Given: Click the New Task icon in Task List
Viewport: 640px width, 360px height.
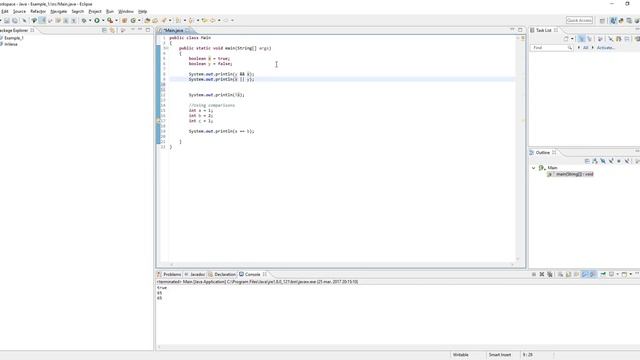Looking at the screenshot, I should [566, 39].
